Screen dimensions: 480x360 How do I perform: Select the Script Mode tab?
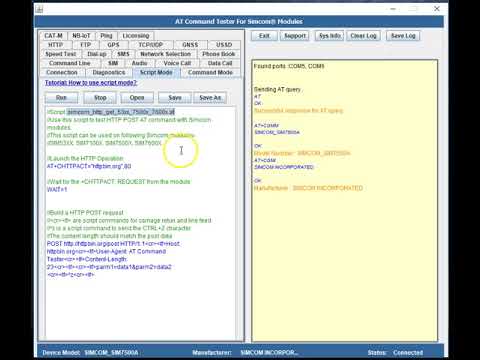click(156, 72)
